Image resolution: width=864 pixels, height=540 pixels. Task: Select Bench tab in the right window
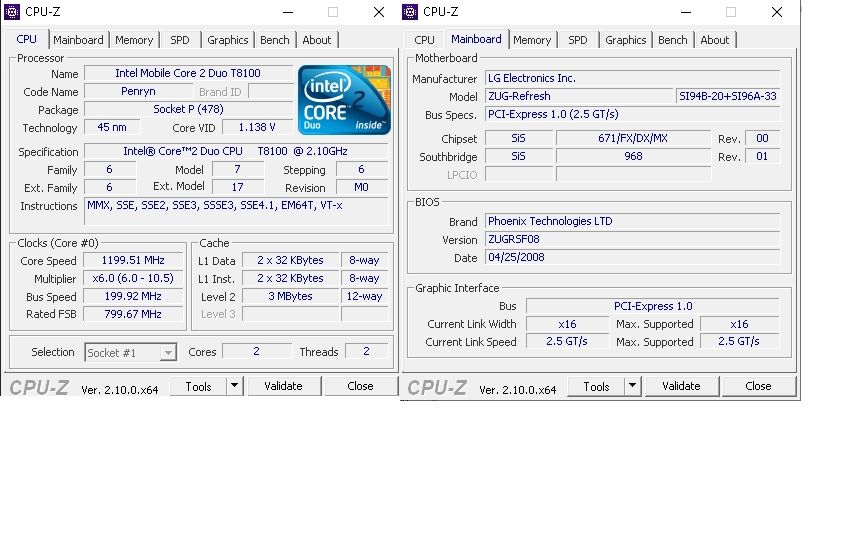pos(672,40)
